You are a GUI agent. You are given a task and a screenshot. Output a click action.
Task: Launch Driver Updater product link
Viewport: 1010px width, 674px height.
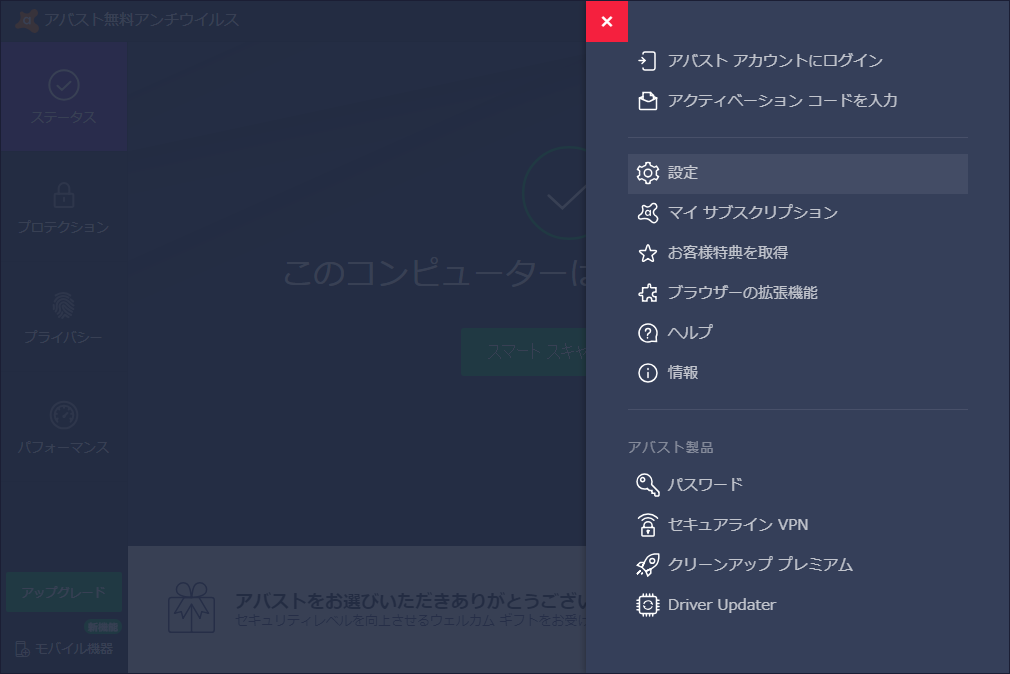coord(797,605)
